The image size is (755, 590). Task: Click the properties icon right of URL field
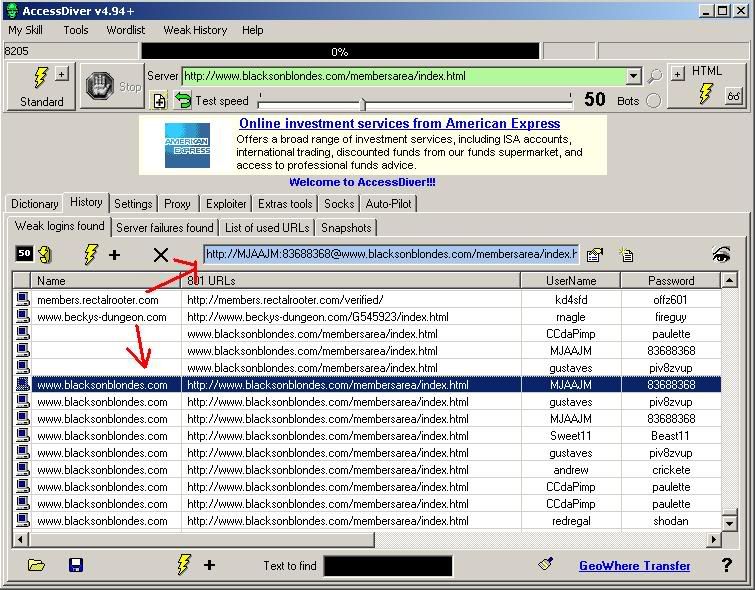point(595,254)
